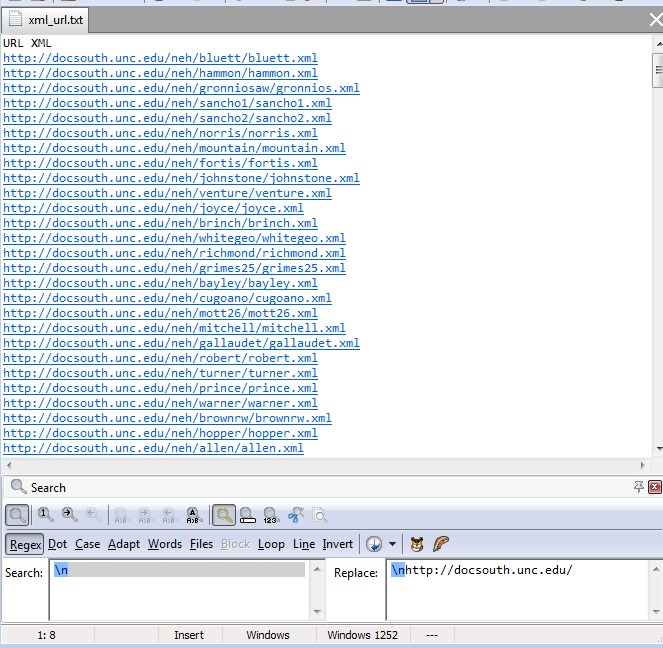Click the Prepare to Search magnifier icon
The image size is (663, 648).
tap(17, 515)
